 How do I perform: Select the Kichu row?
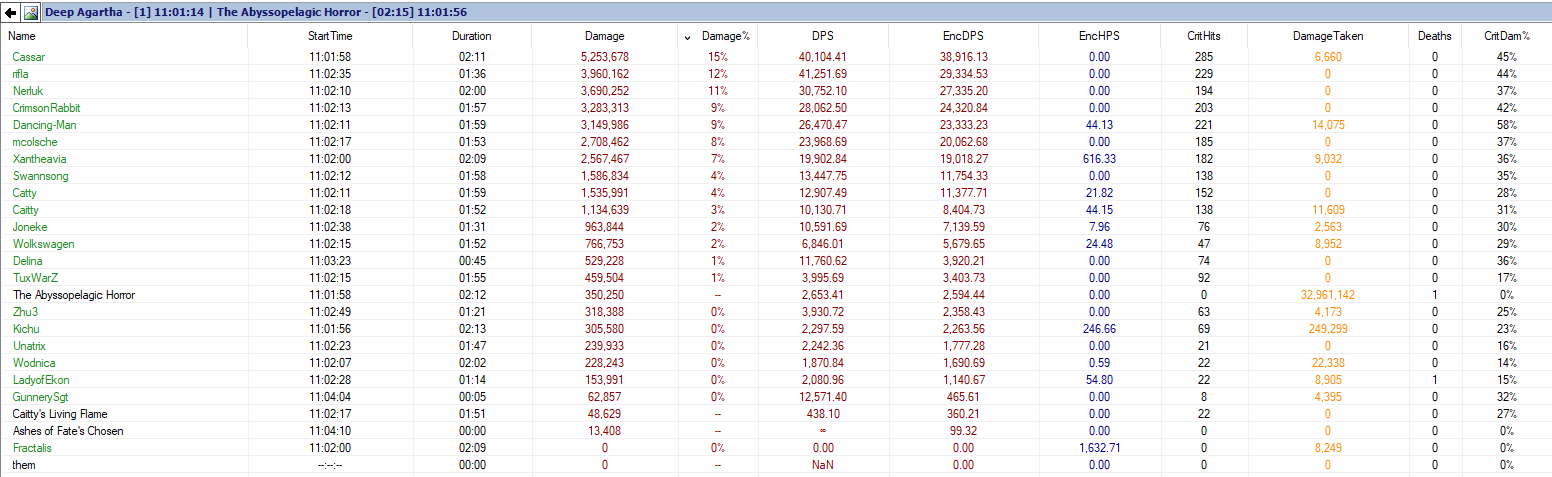[776, 329]
